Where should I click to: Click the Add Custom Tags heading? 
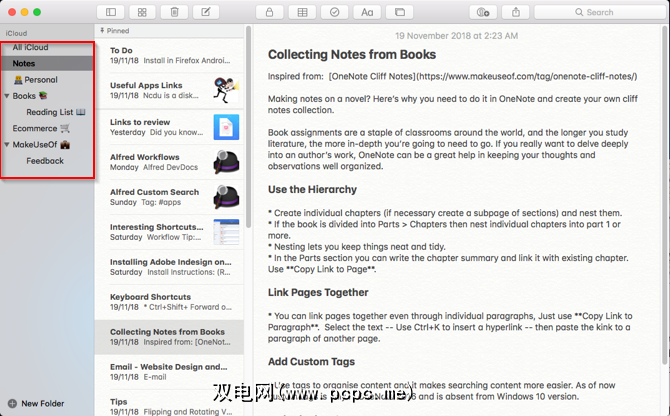click(311, 362)
